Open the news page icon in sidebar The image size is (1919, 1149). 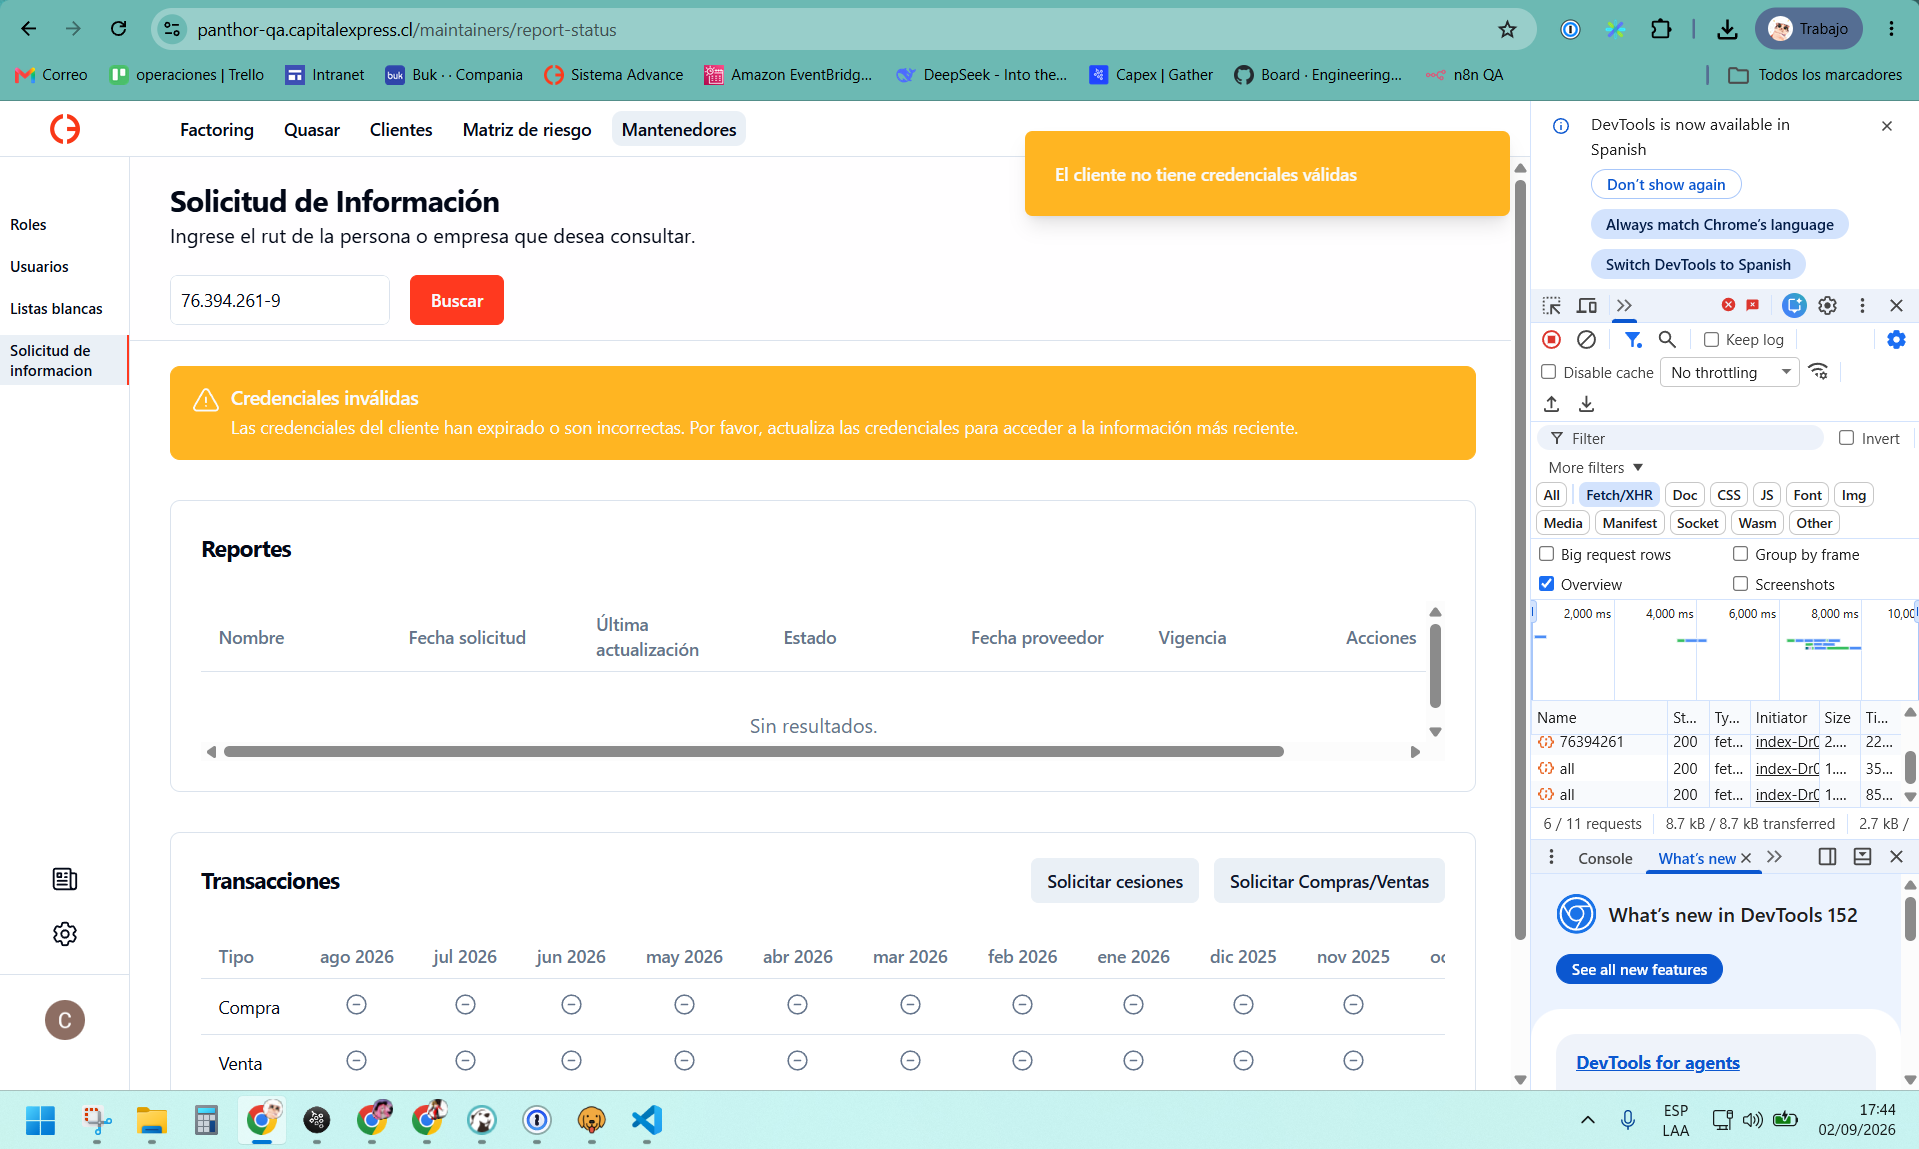tap(65, 879)
